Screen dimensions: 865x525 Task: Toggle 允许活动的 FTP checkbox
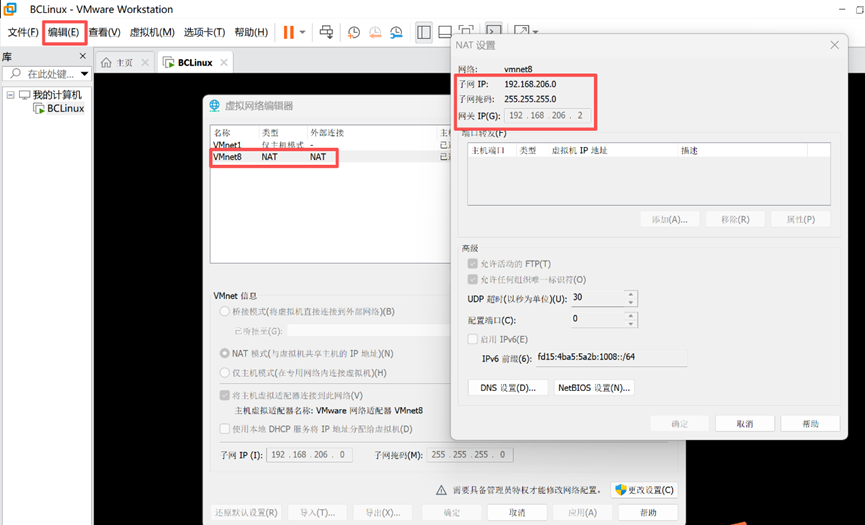[x=472, y=264]
